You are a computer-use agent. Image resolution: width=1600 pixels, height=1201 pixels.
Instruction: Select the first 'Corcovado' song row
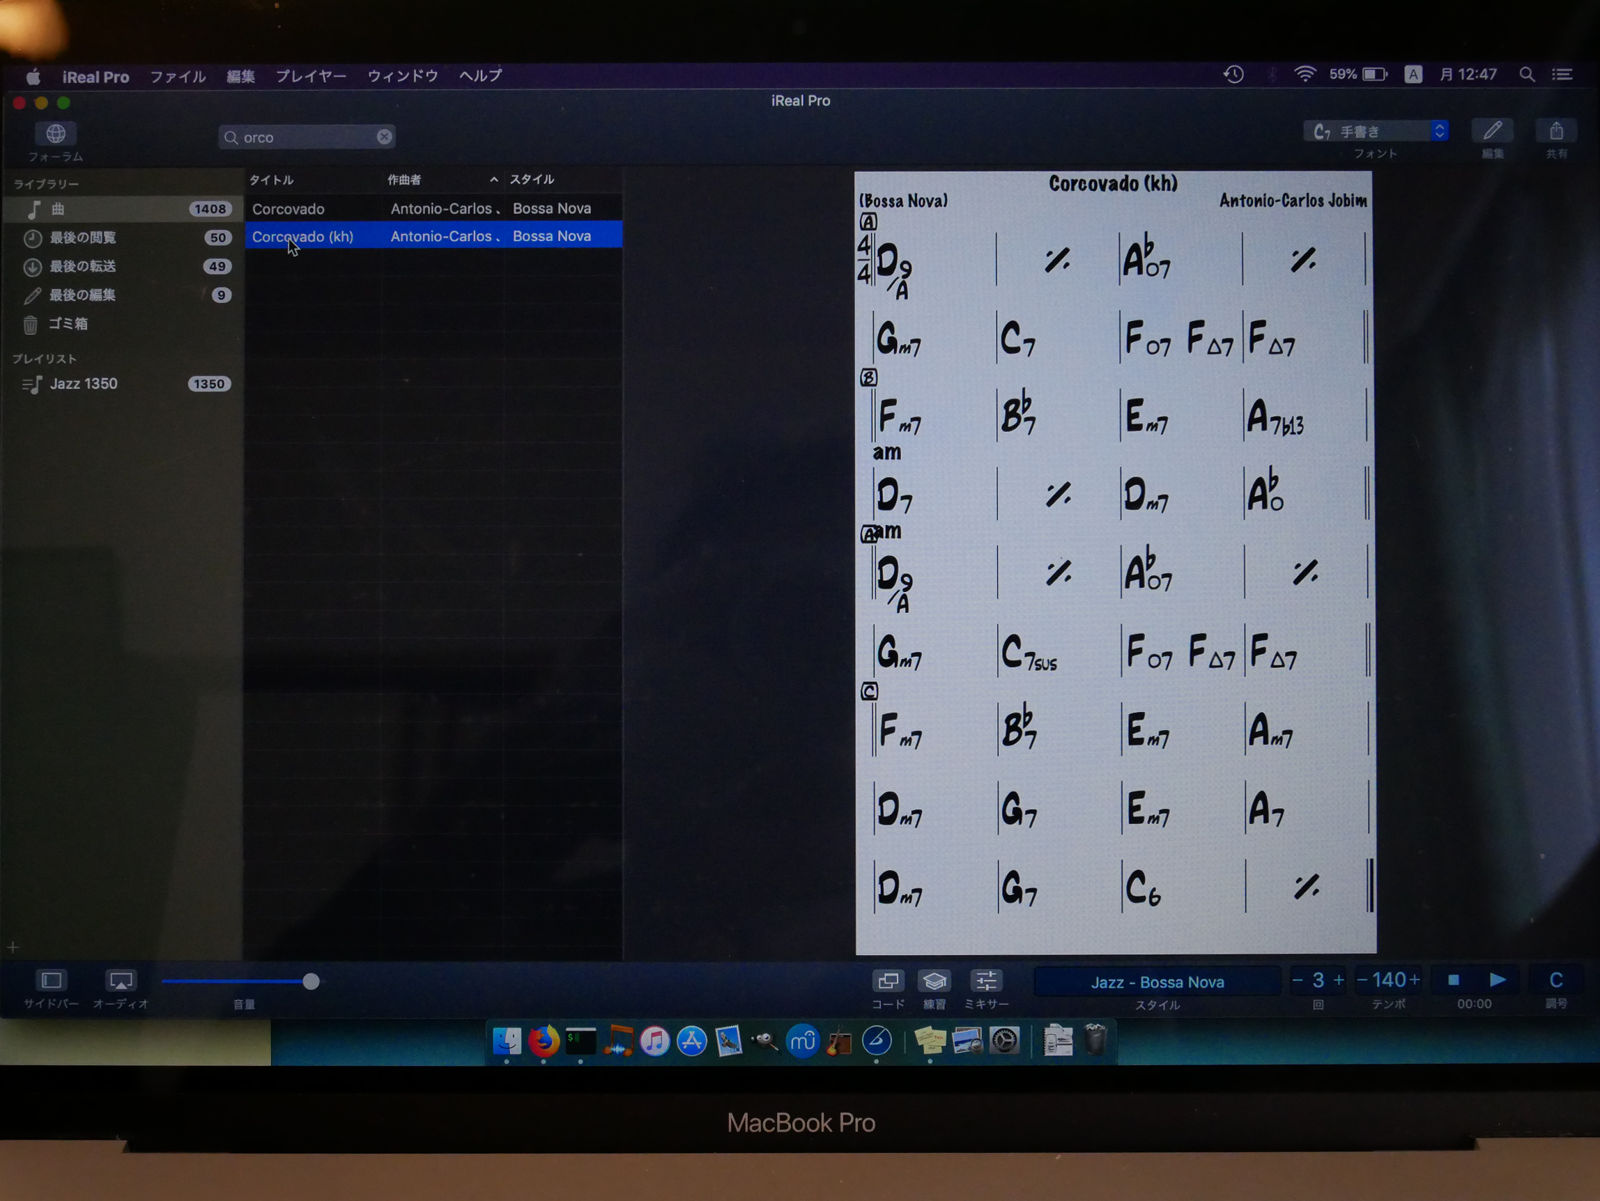tap(433, 209)
